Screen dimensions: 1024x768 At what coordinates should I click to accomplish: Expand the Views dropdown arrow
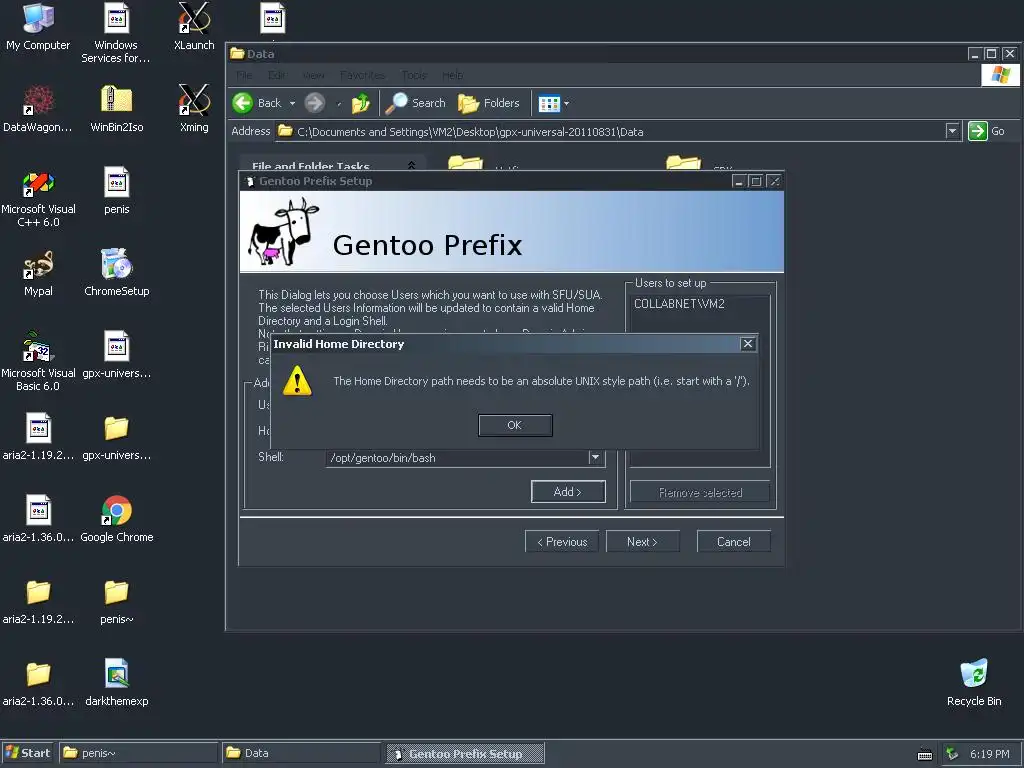point(566,103)
